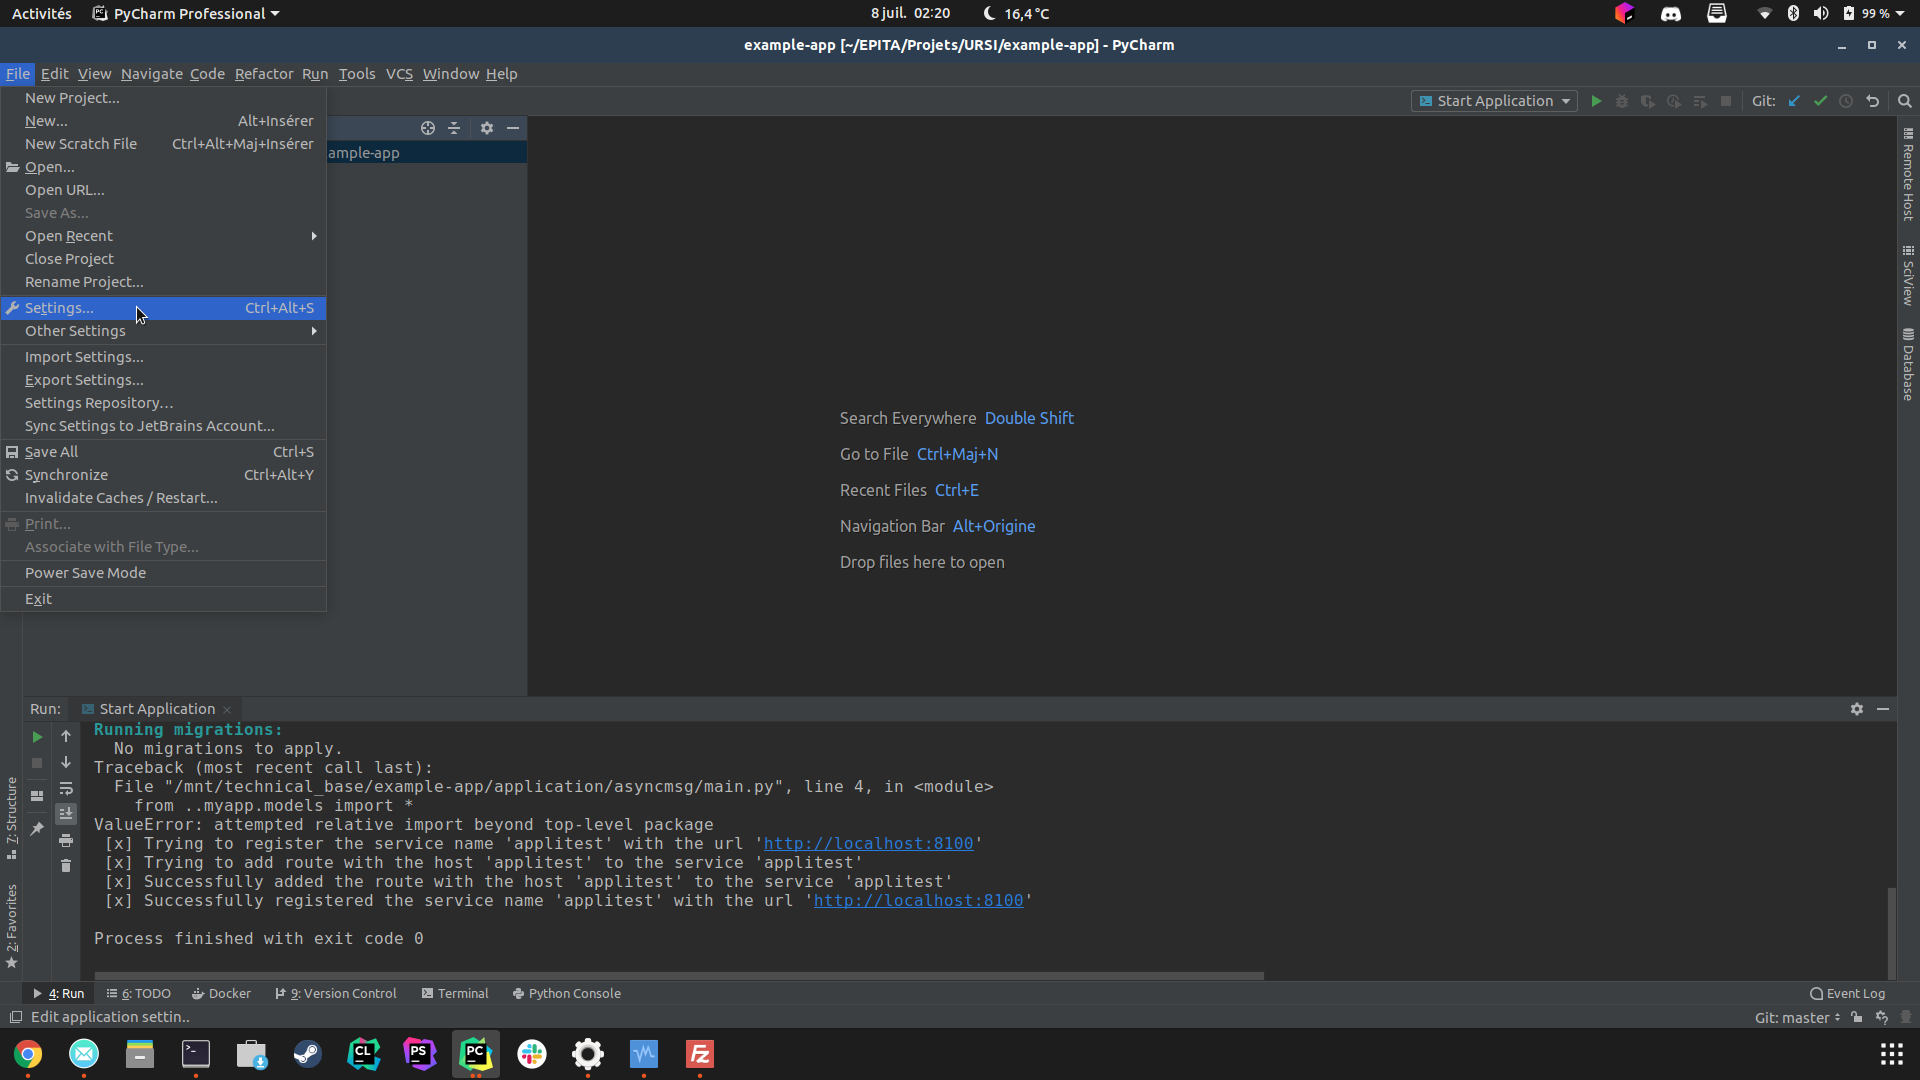This screenshot has height=1080, width=1920.
Task: Open the 7: Structure side panel
Action: click(x=12, y=818)
